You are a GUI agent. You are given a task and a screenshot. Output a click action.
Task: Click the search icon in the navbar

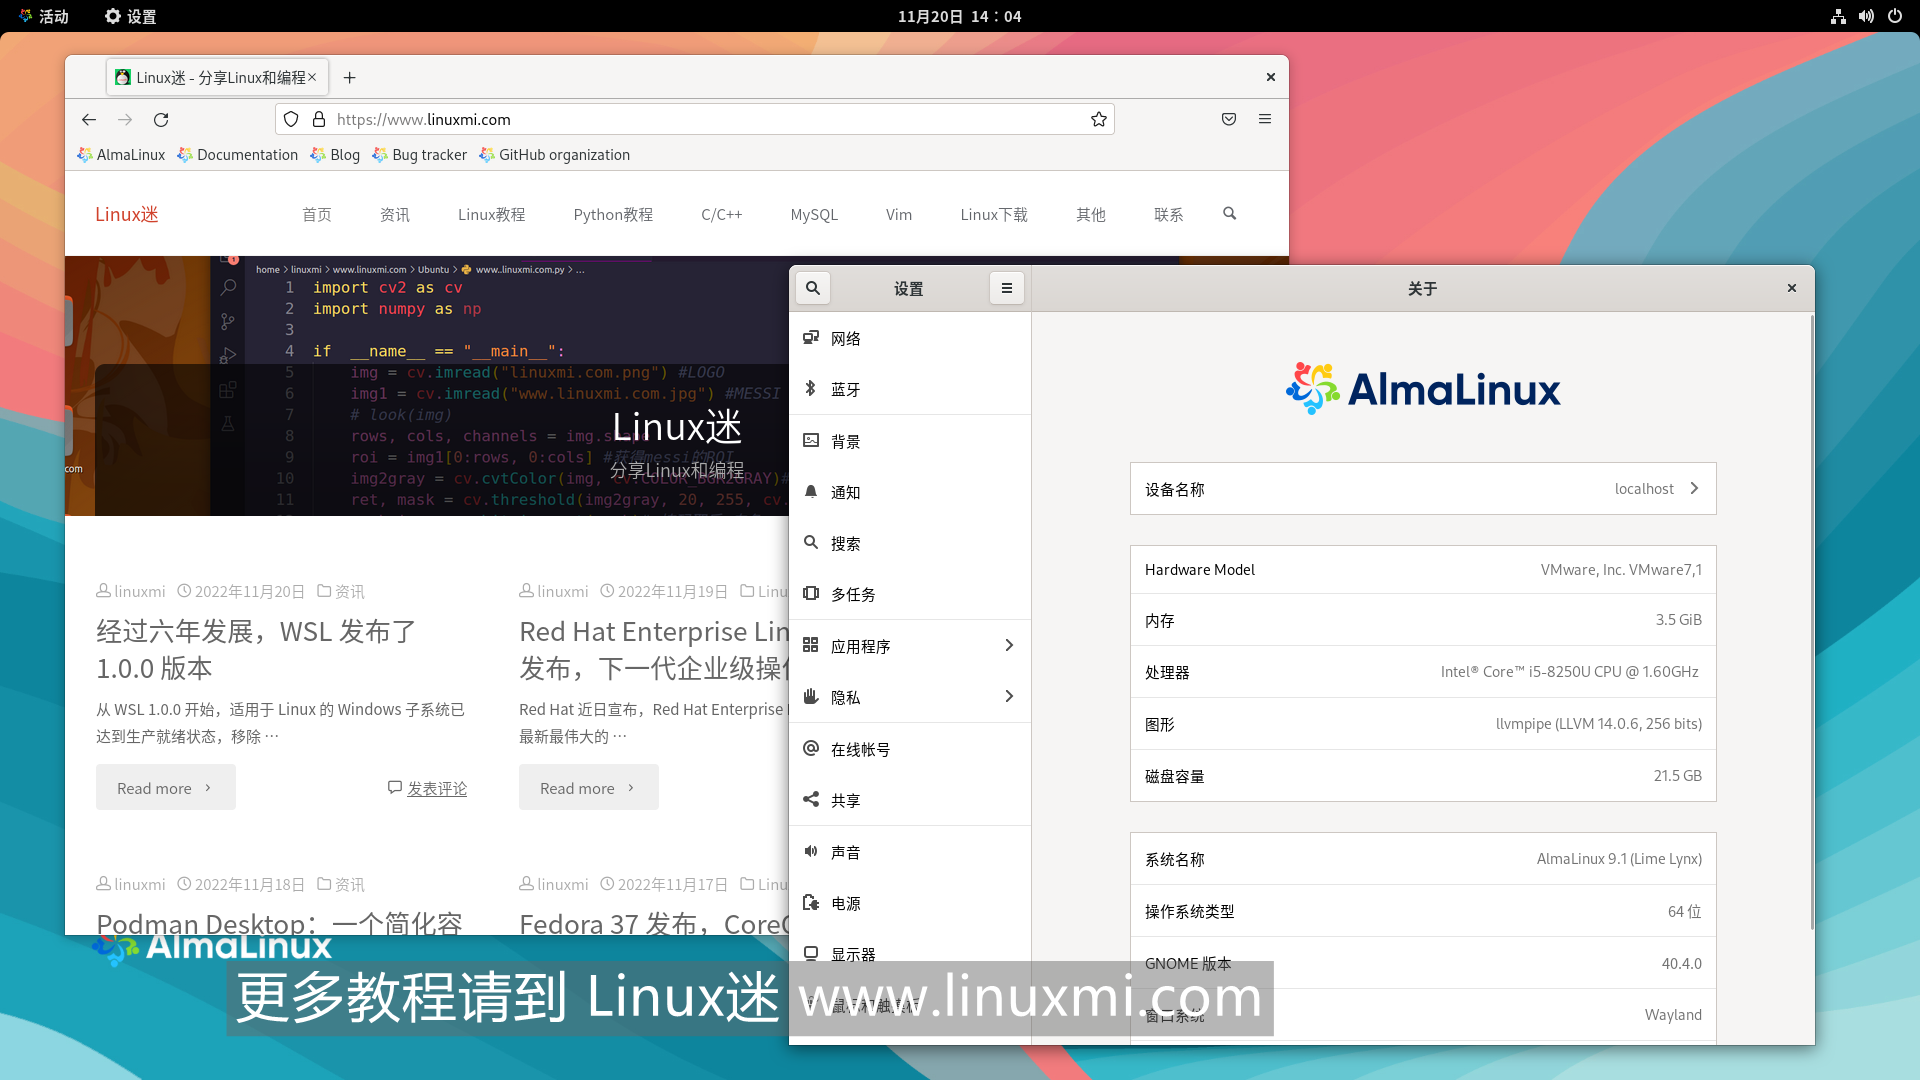(1230, 214)
